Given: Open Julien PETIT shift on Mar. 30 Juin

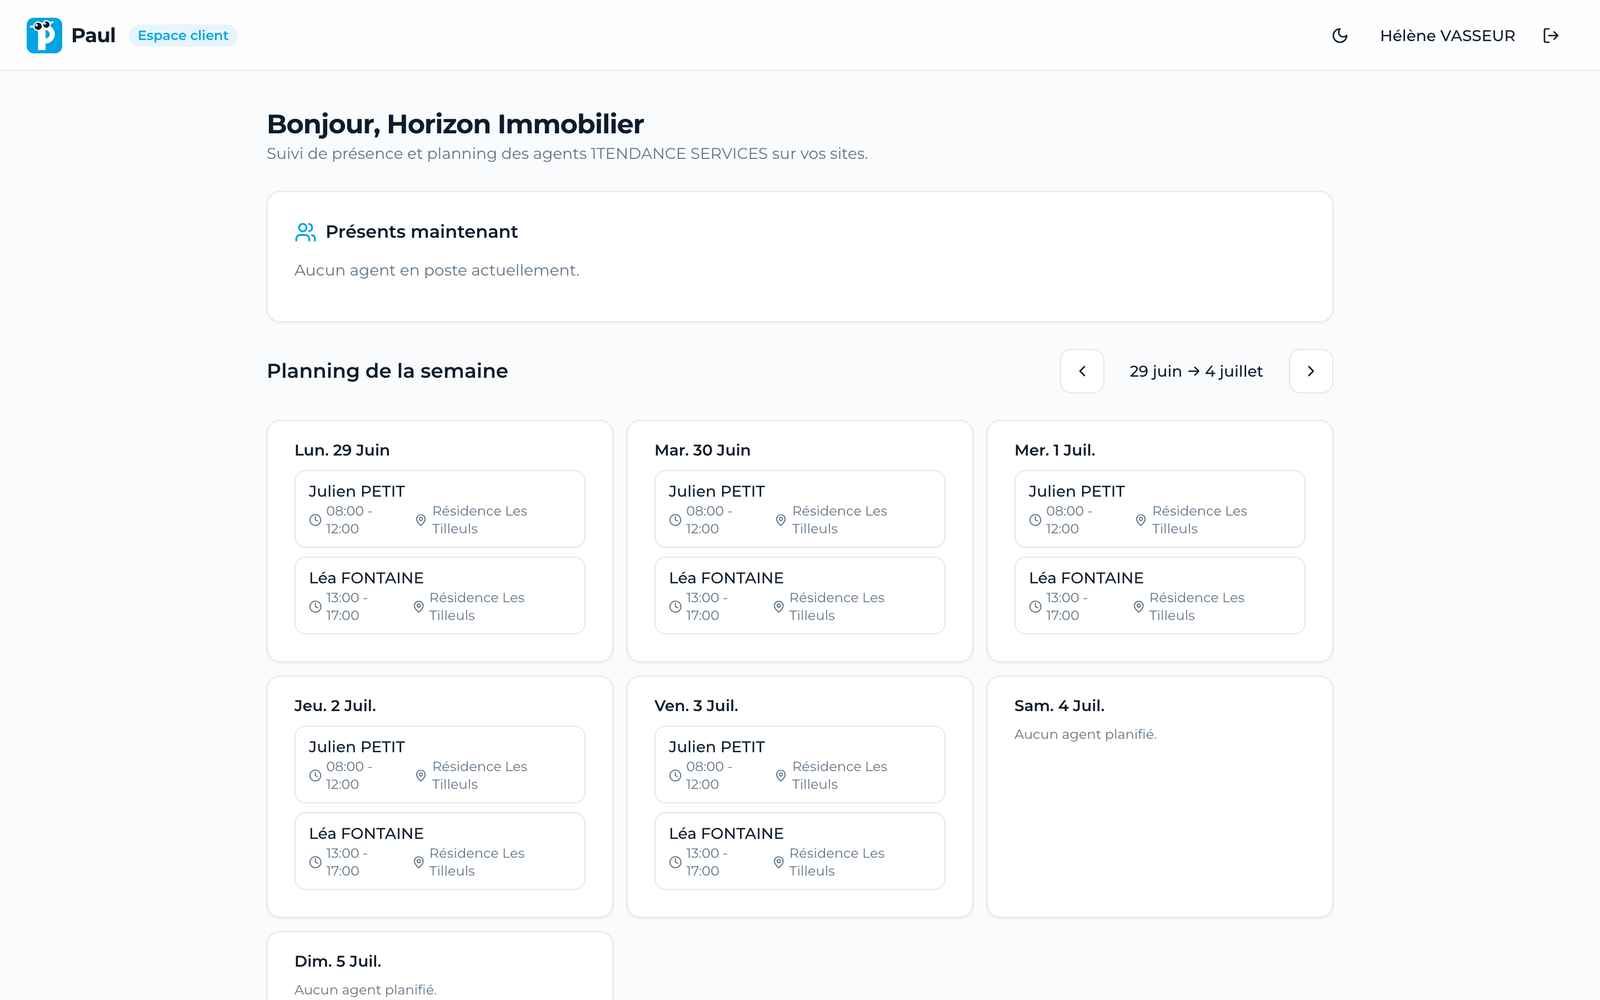Looking at the screenshot, I should coord(800,509).
